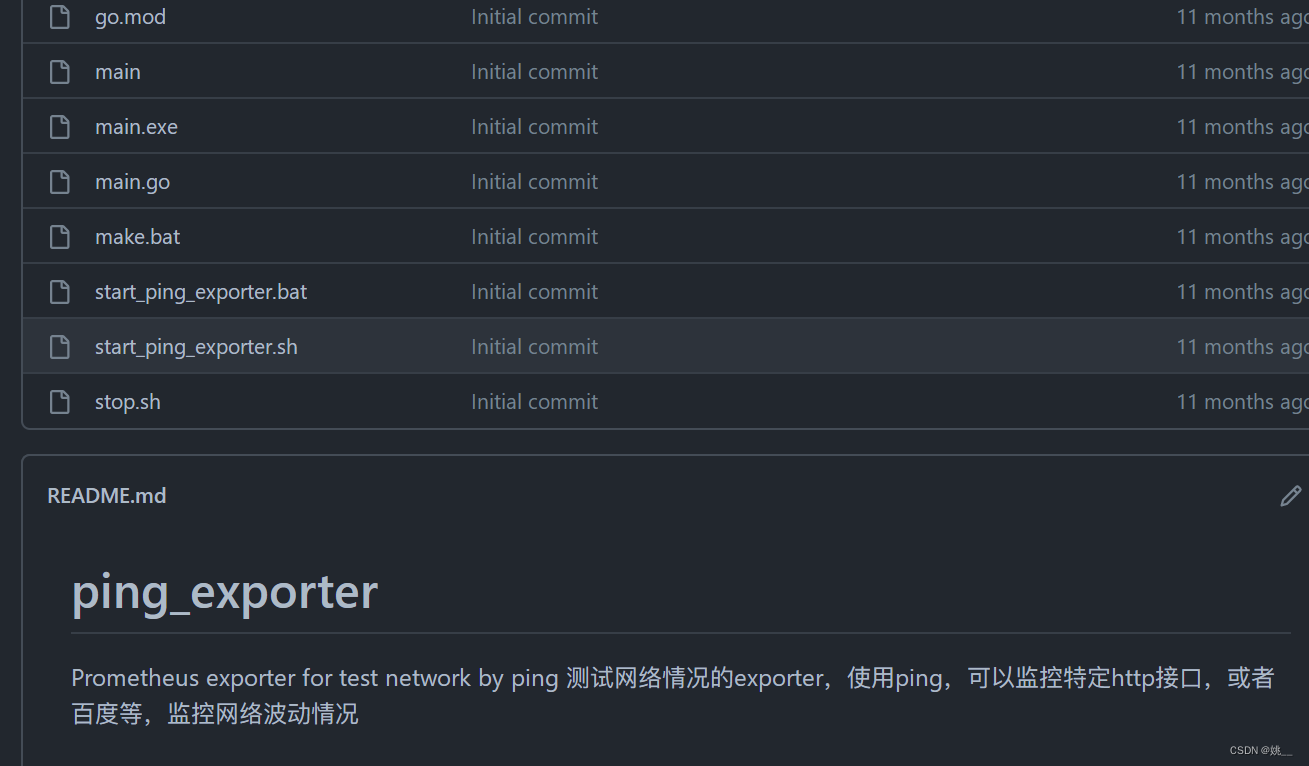This screenshot has height=766, width=1309.
Task: Click the file icon next to make.bat
Action: 59,236
